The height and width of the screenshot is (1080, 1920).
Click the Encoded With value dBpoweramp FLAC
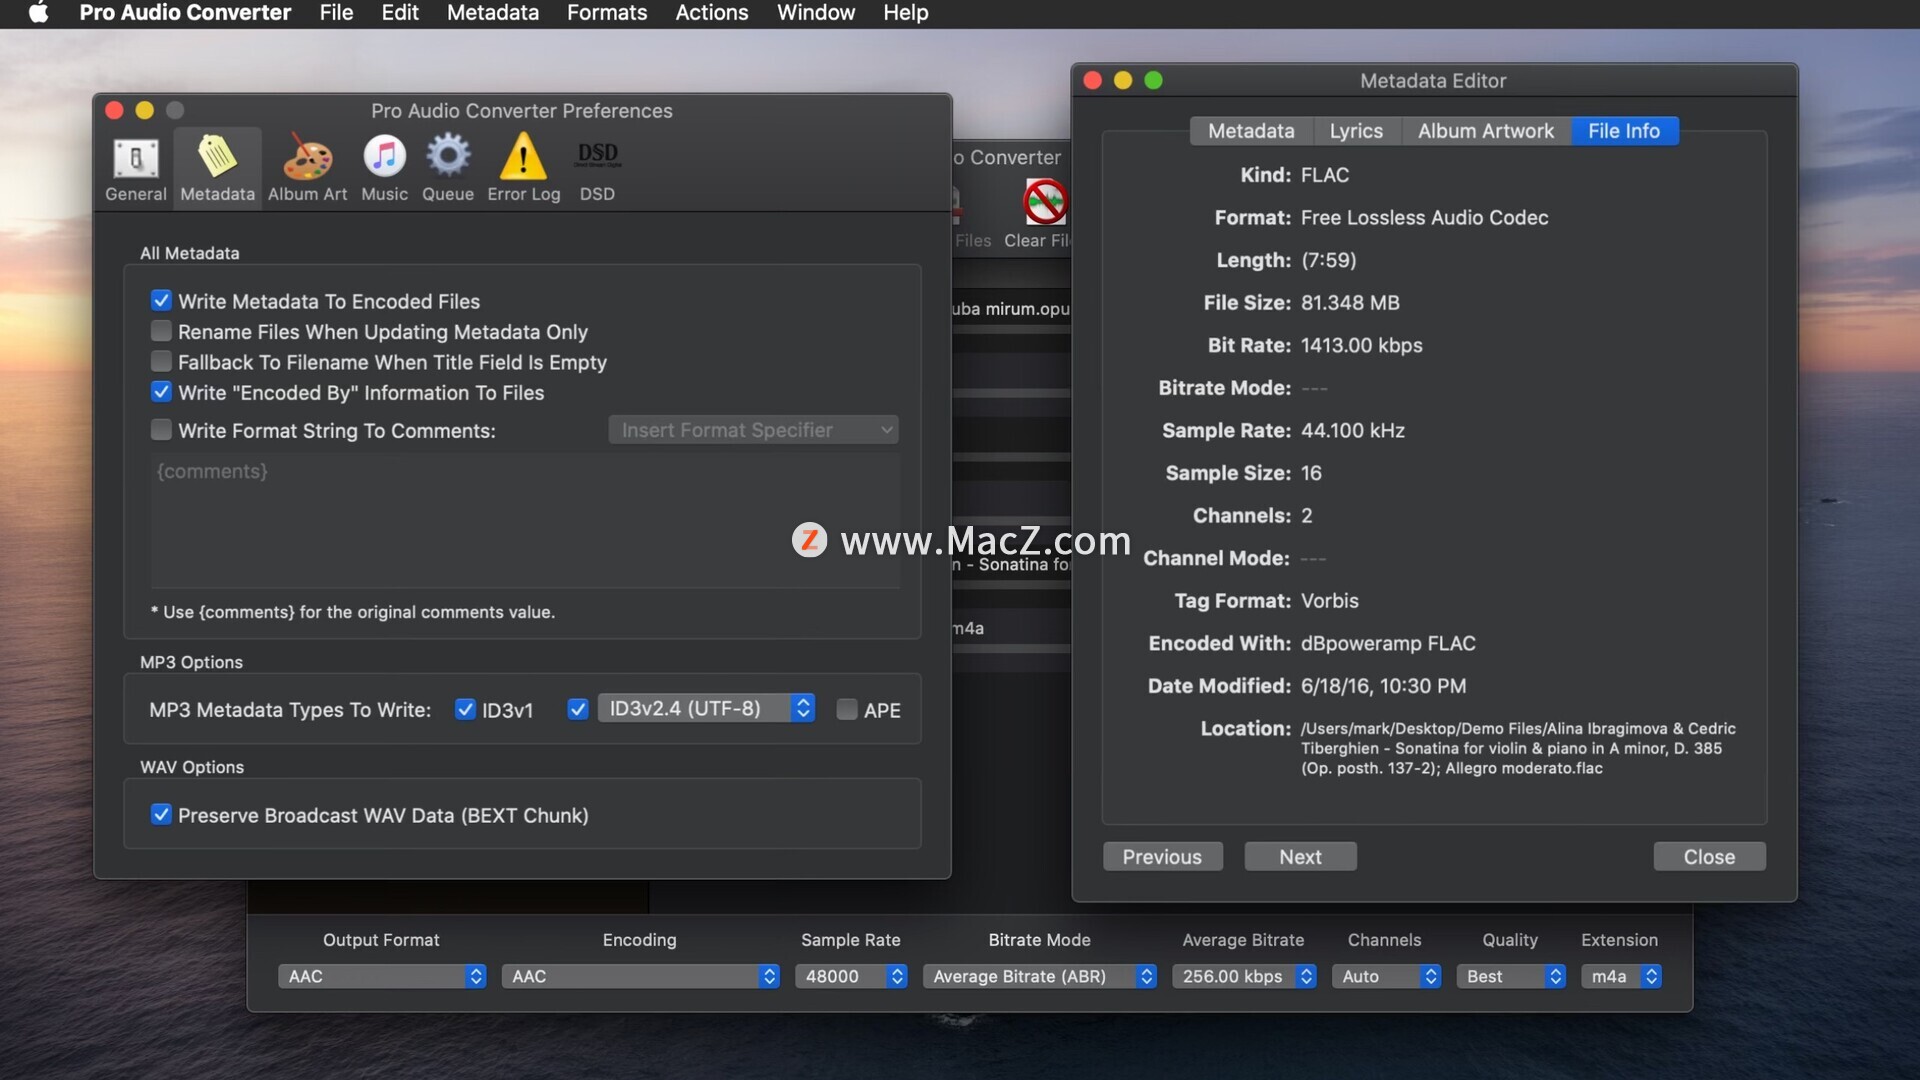[1388, 643]
